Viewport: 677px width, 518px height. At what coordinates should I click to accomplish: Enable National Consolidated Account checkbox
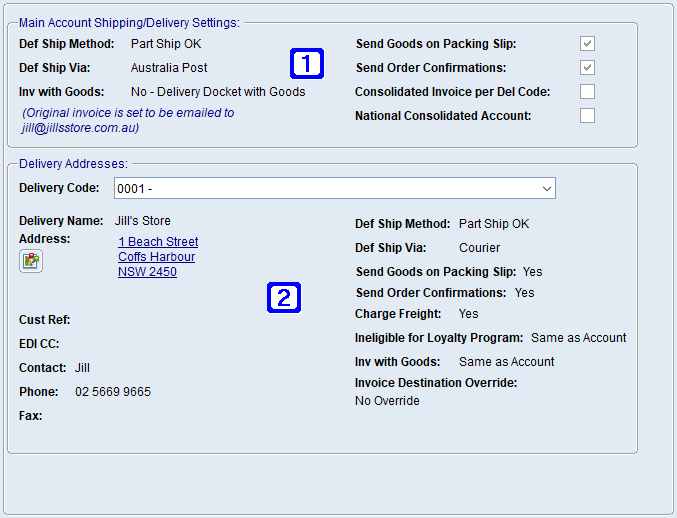tap(587, 116)
